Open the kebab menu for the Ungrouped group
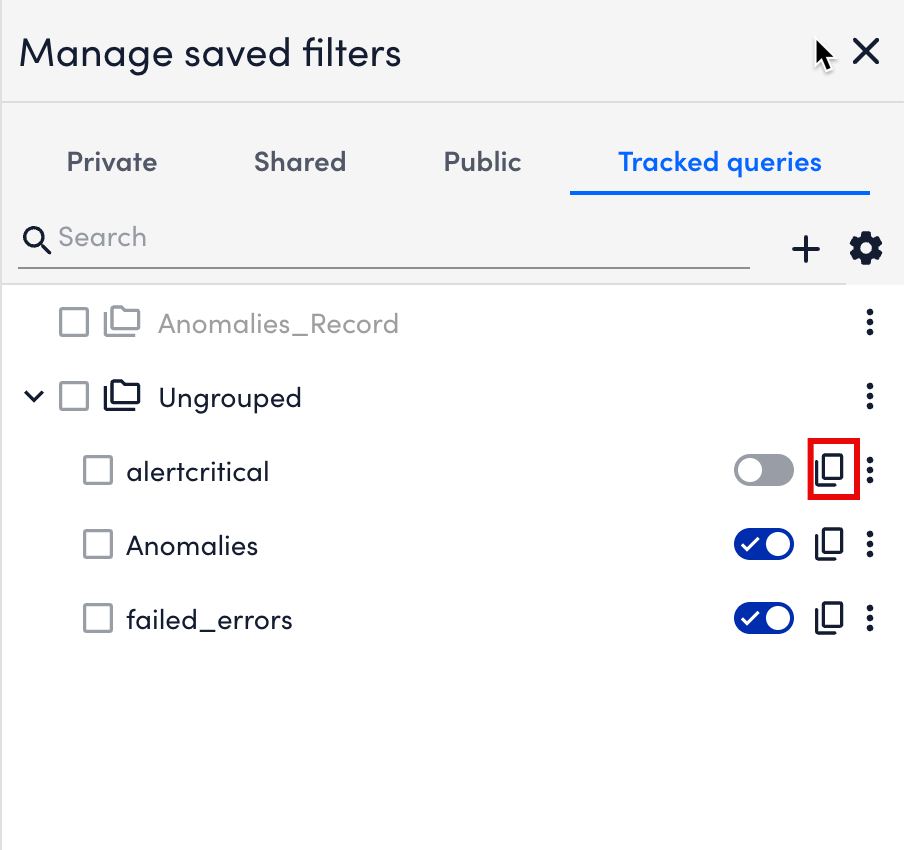This screenshot has height=850, width=904. (869, 396)
